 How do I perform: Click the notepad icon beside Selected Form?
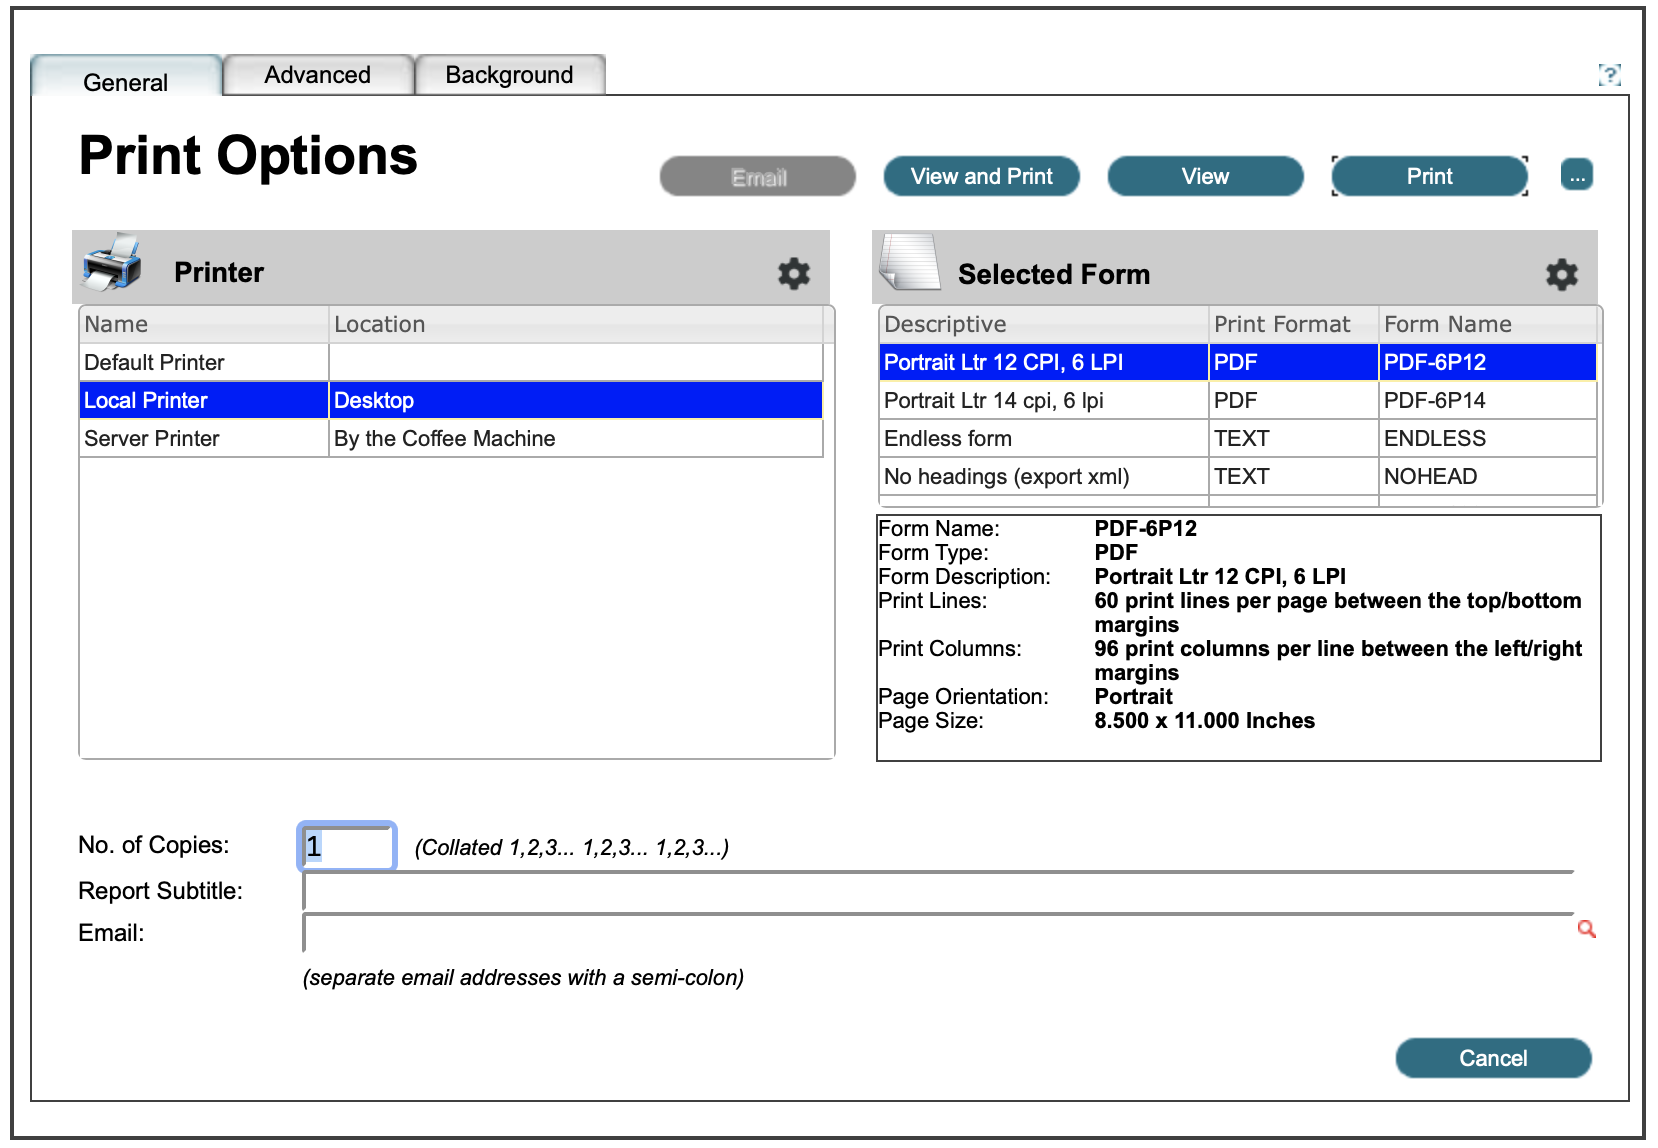point(909,263)
